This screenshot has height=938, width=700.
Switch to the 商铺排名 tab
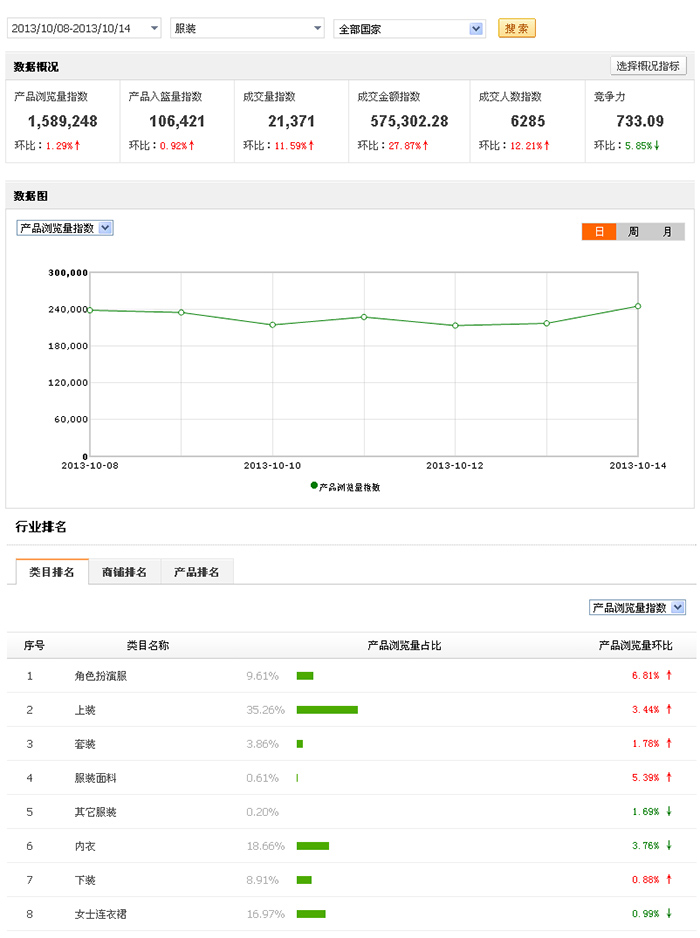click(124, 572)
